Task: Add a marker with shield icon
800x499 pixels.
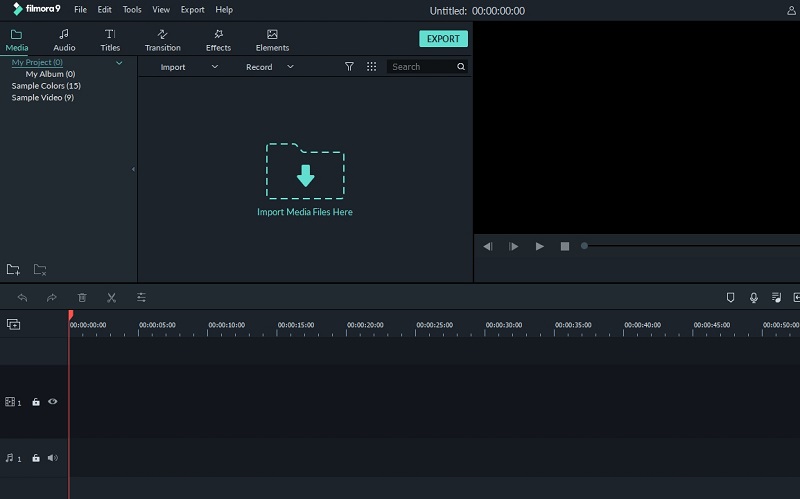Action: point(730,297)
